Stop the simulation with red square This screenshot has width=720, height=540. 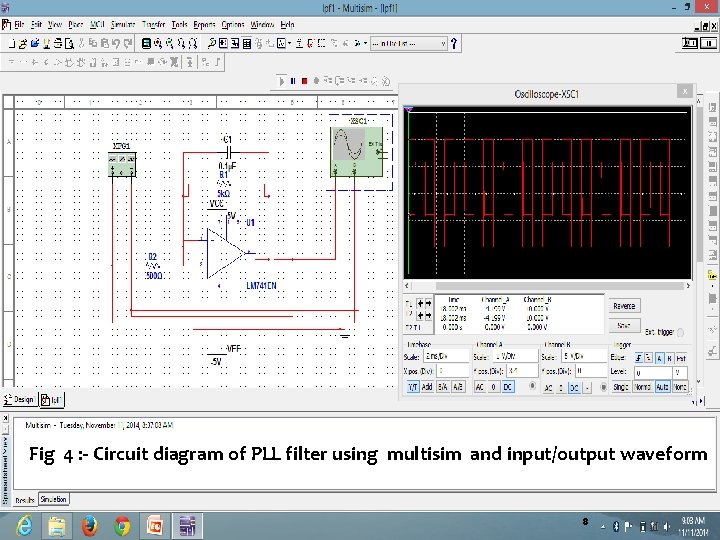point(304,81)
